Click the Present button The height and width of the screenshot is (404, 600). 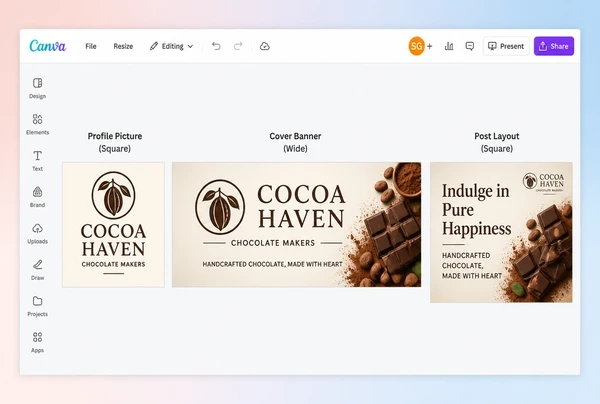click(506, 46)
